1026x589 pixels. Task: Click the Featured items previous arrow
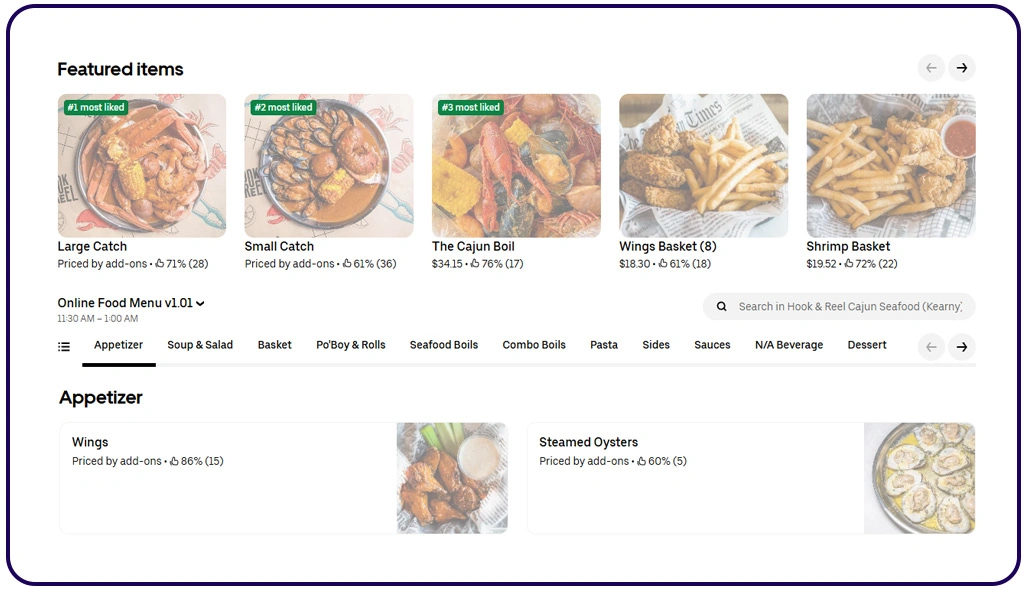pyautogui.click(x=931, y=68)
